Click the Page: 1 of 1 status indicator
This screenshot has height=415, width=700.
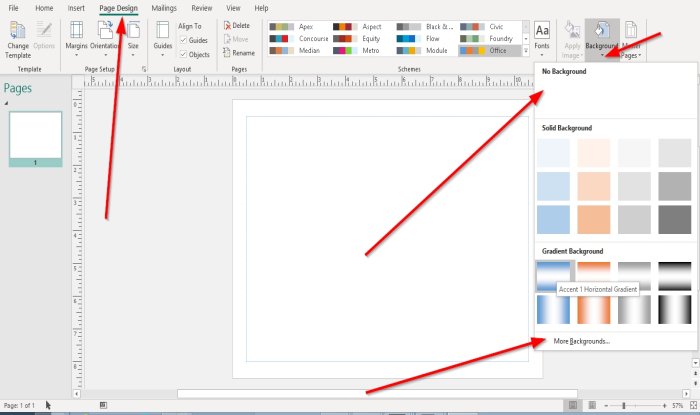click(19, 406)
